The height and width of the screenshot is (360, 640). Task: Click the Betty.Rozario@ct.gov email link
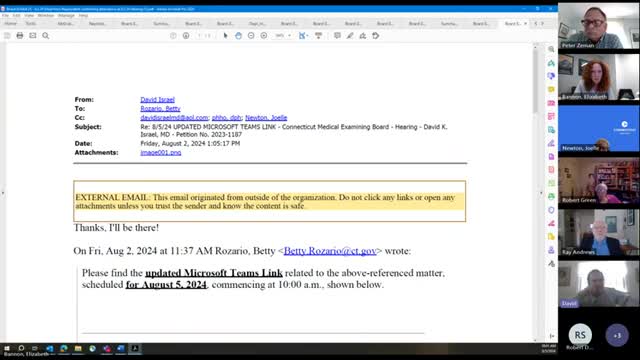330,251
